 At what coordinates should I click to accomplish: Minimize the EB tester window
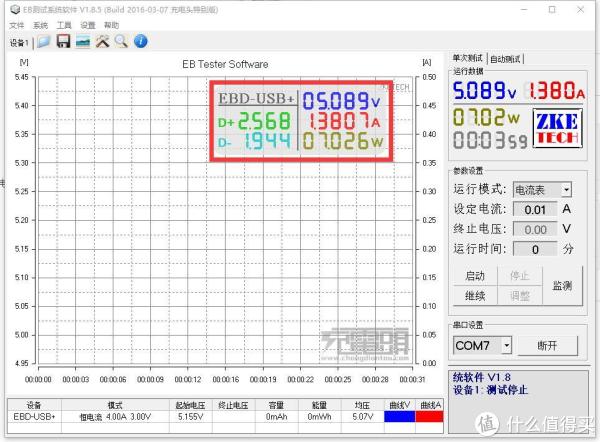pyautogui.click(x=524, y=10)
